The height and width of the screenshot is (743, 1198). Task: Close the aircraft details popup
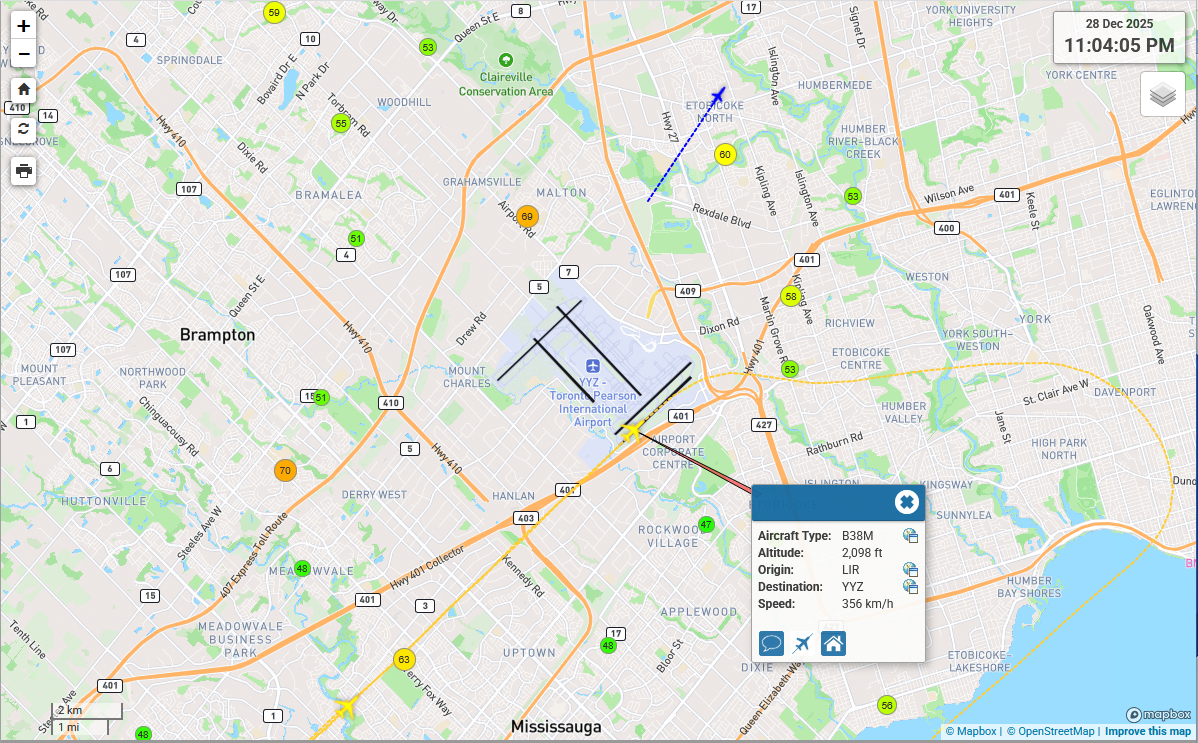click(x=906, y=502)
